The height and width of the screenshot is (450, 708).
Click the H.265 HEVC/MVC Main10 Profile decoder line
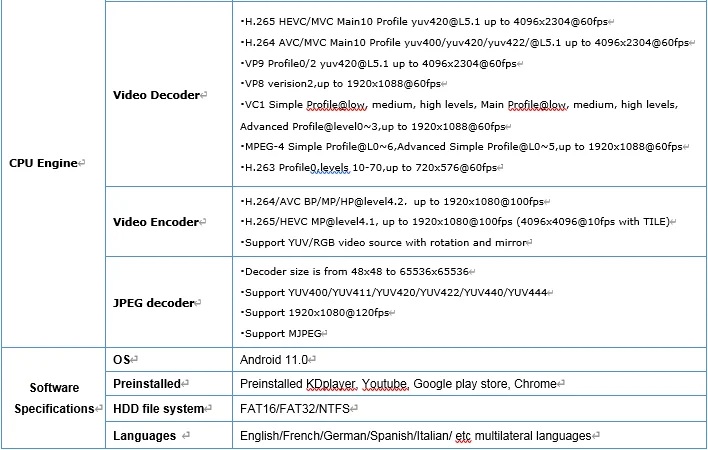pyautogui.click(x=424, y=22)
